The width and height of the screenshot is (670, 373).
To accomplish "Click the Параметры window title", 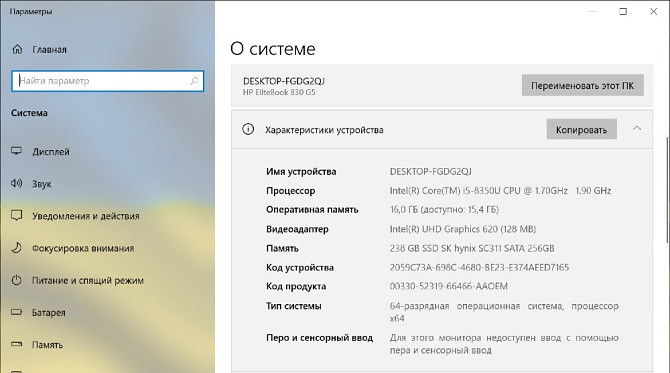I will [30, 12].
